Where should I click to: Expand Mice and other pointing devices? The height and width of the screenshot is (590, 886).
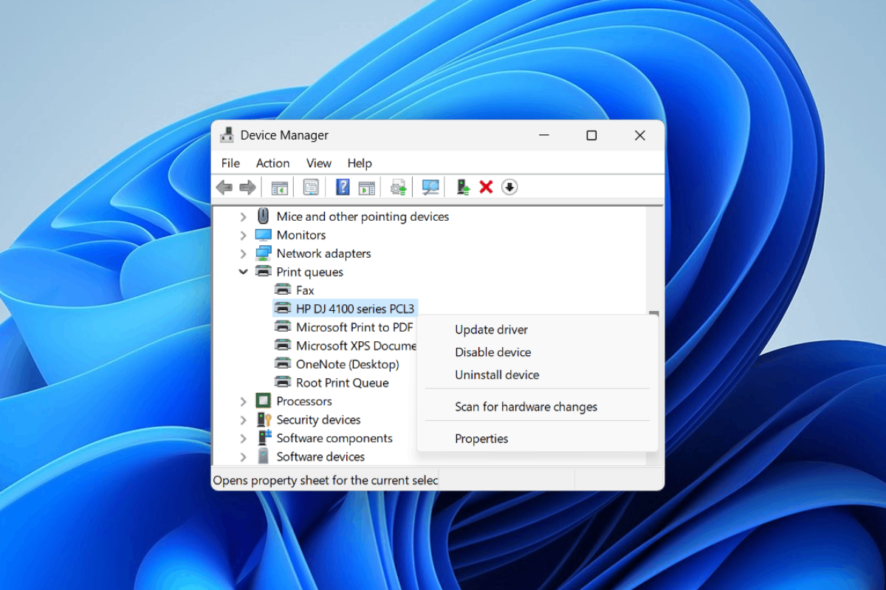coord(244,216)
